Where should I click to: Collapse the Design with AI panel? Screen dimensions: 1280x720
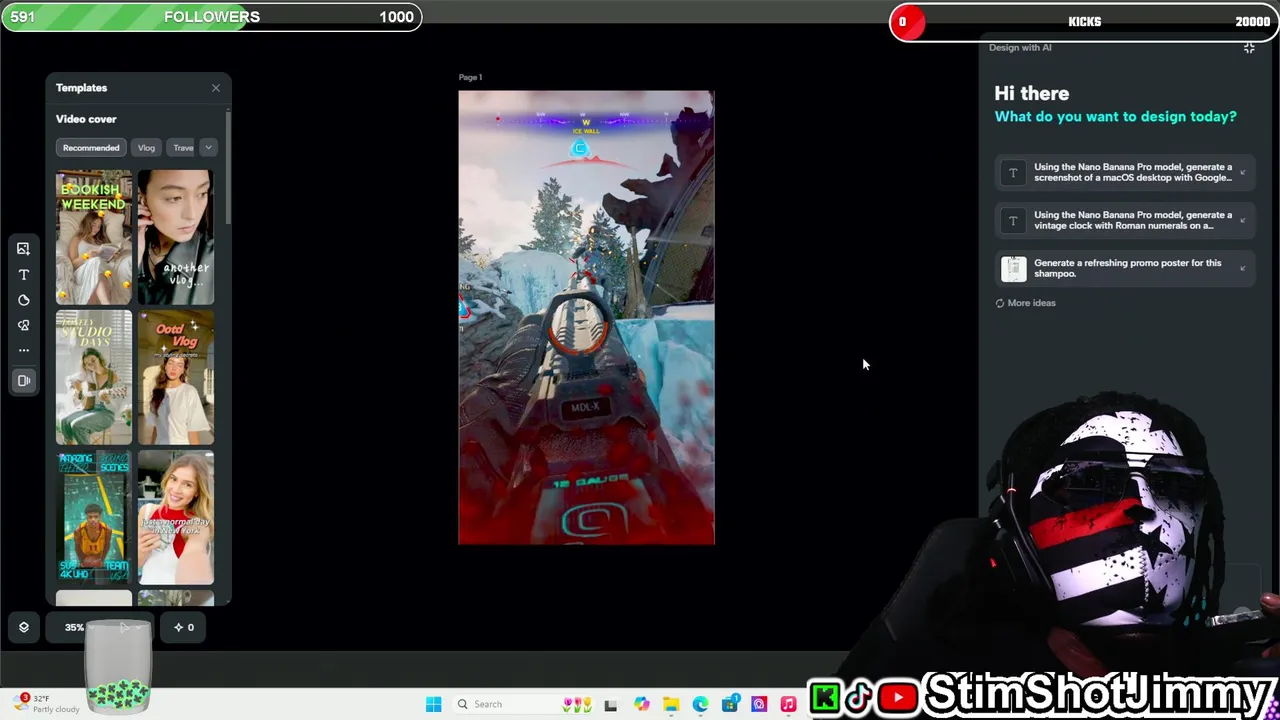tap(1249, 48)
